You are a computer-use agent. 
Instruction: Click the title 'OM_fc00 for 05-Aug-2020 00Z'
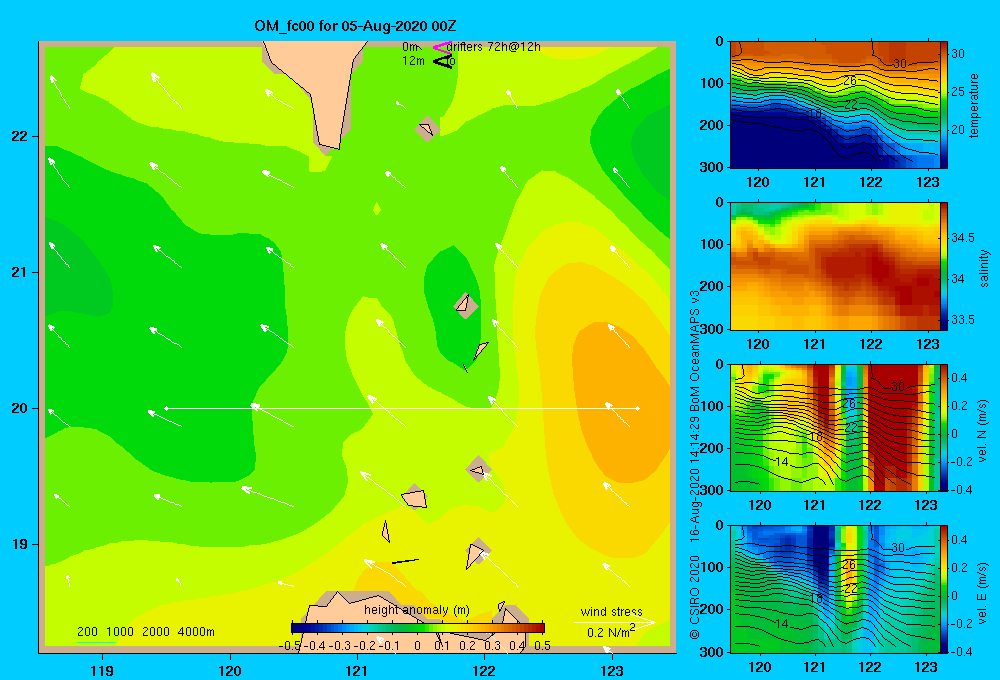355,26
